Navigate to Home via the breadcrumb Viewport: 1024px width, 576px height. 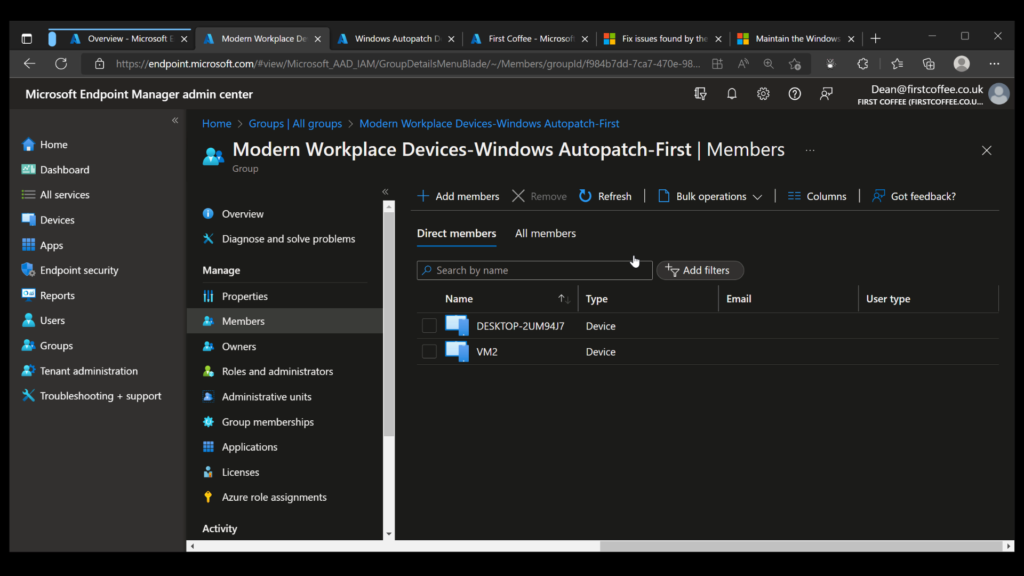216,123
